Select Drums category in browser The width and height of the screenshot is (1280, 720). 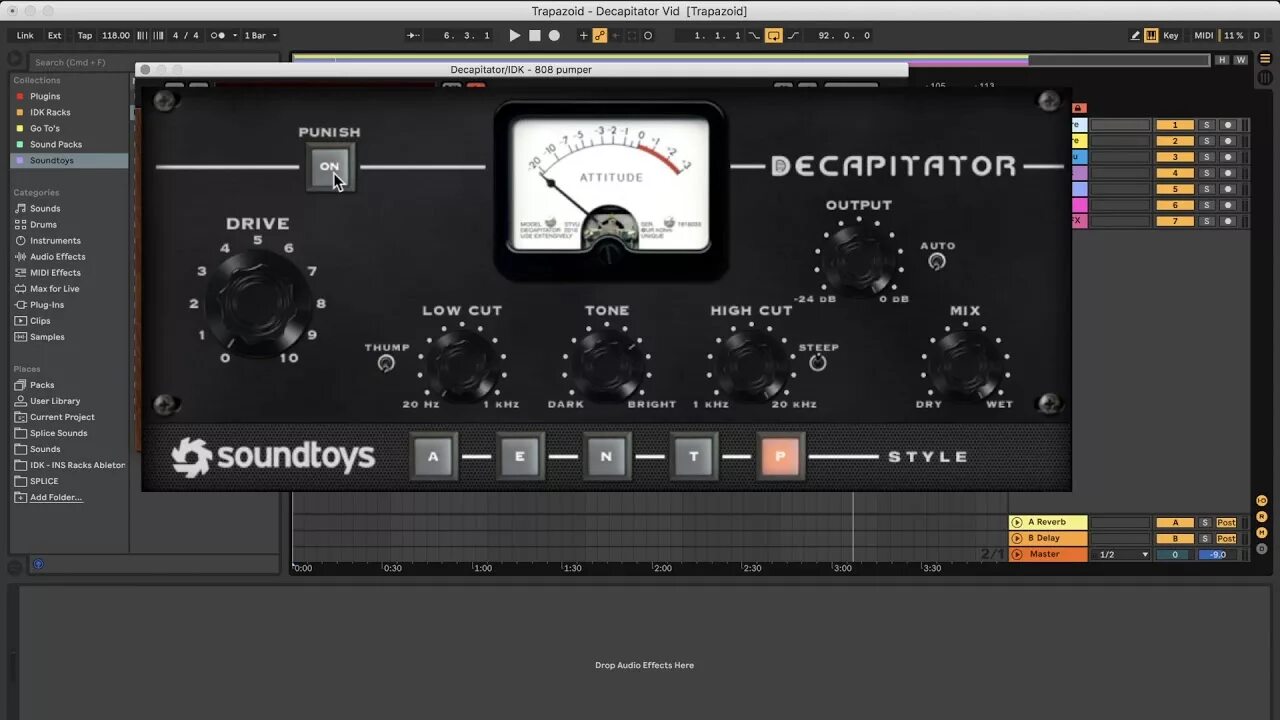pos(44,224)
